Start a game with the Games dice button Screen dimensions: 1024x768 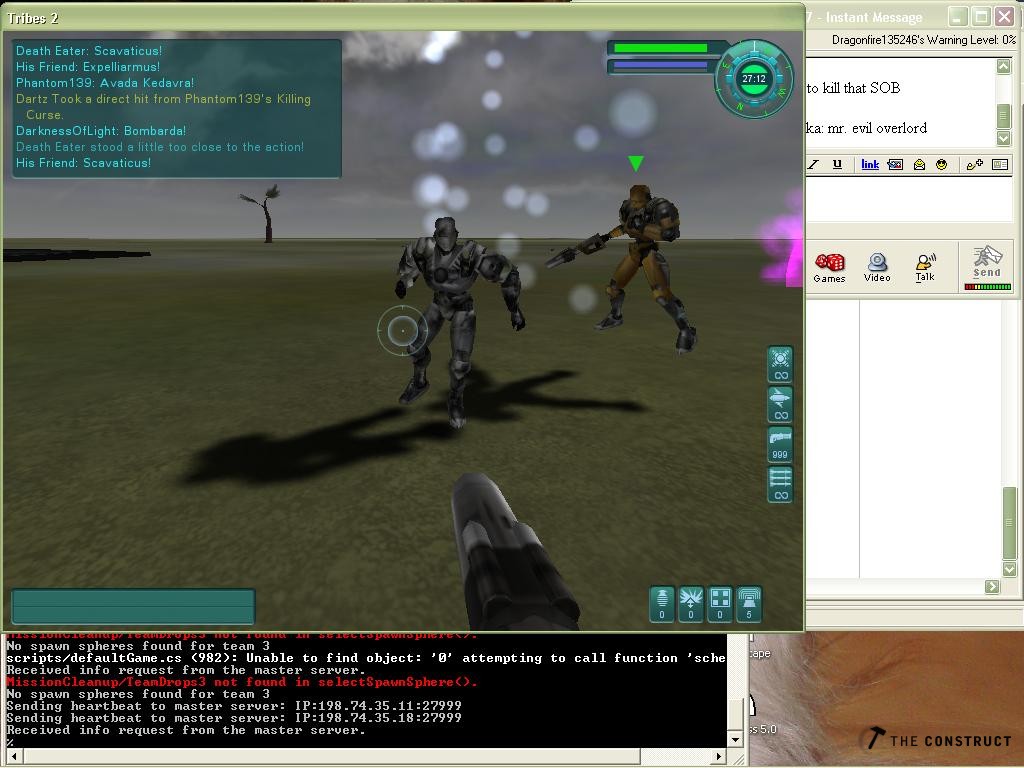[829, 268]
